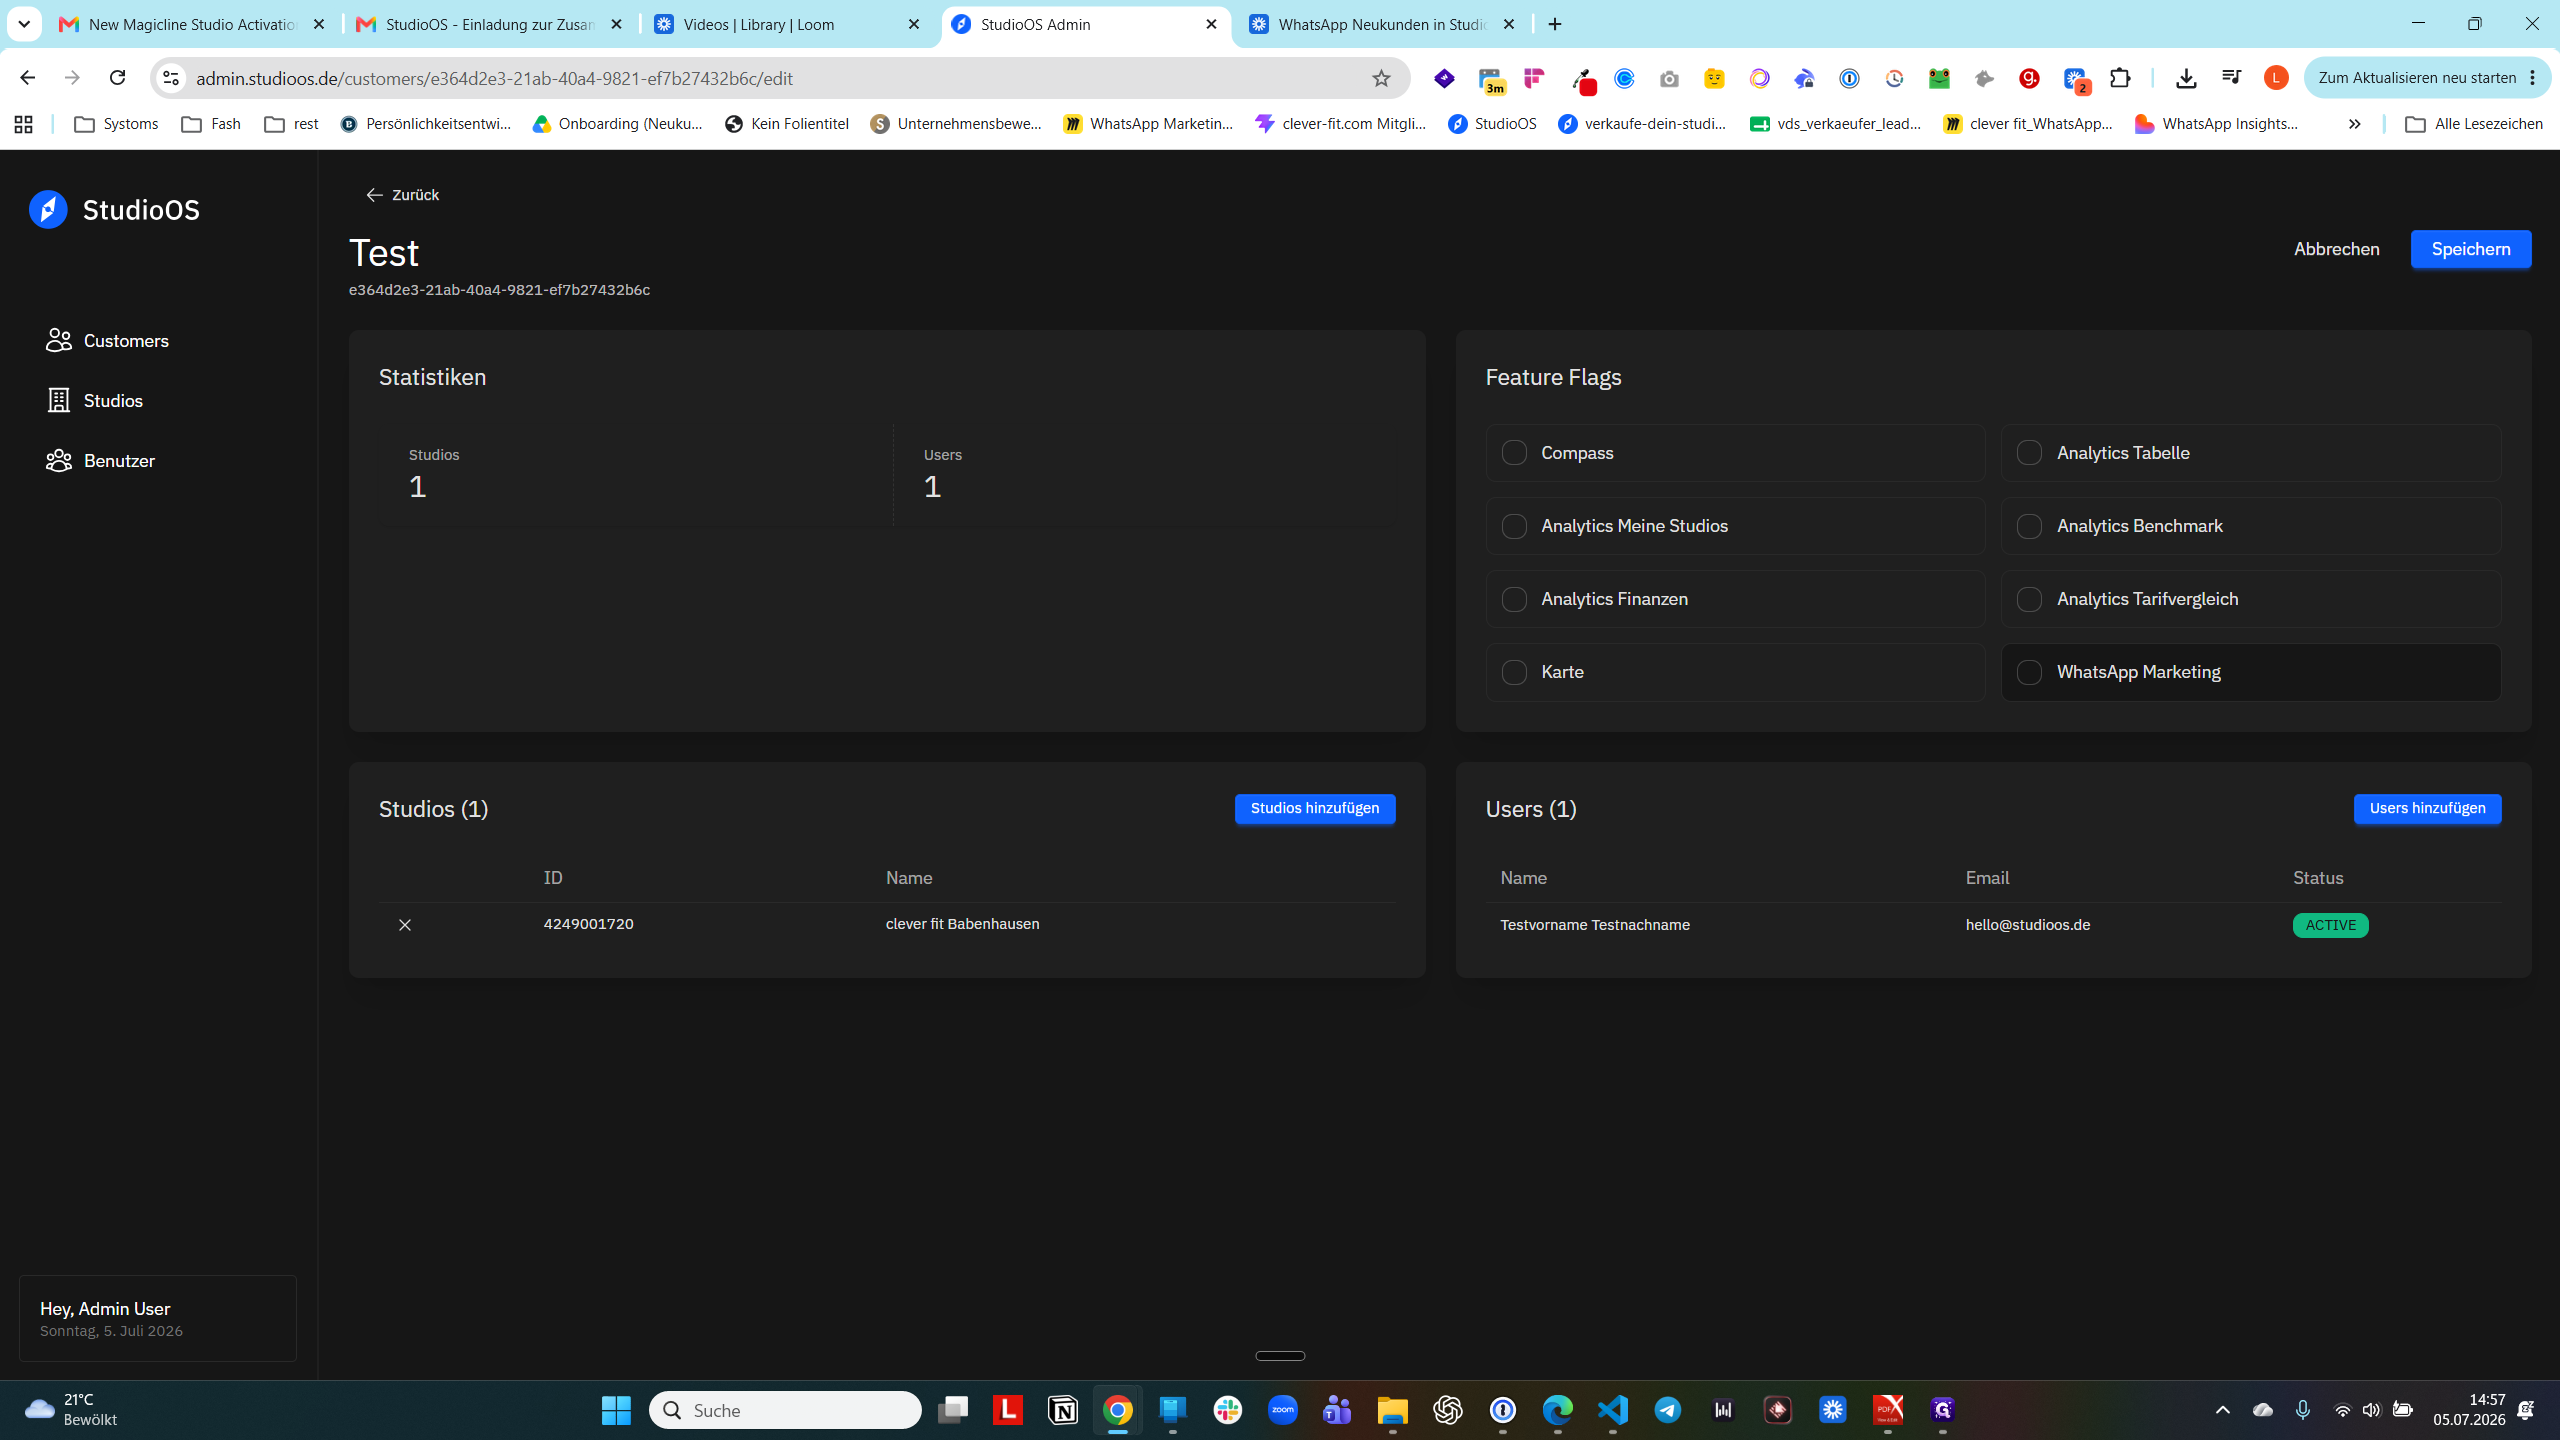Viewport: 2560px width, 1440px height.
Task: Open Chrome downloads icon in toolbar
Action: click(2186, 78)
